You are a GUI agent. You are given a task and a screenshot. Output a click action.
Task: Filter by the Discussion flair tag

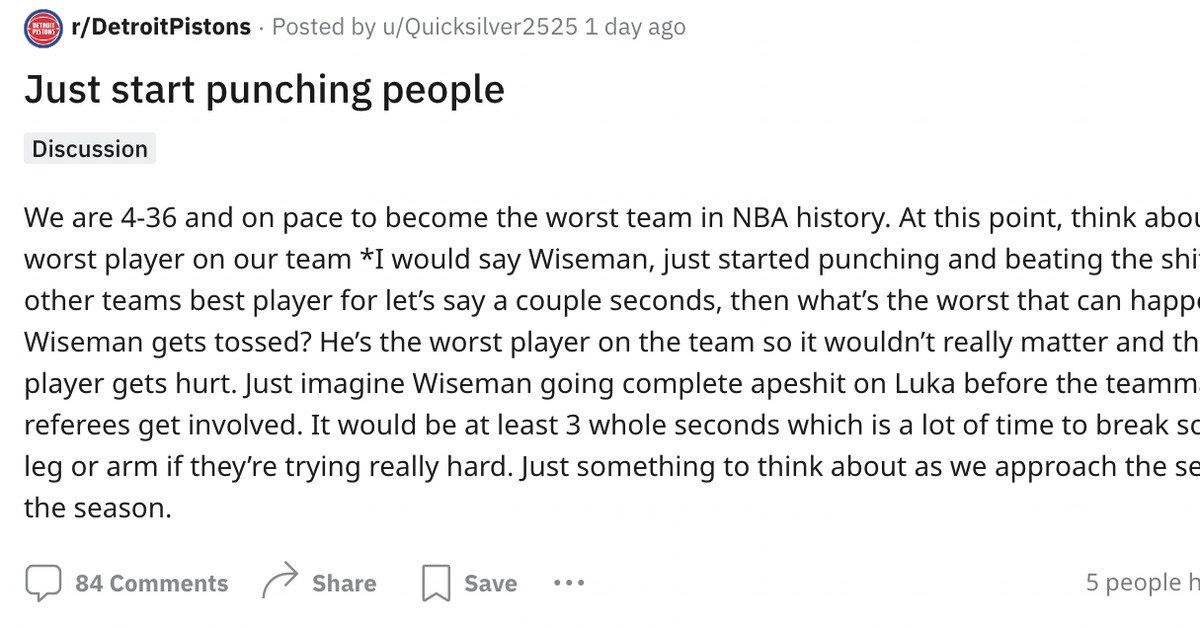(x=90, y=149)
